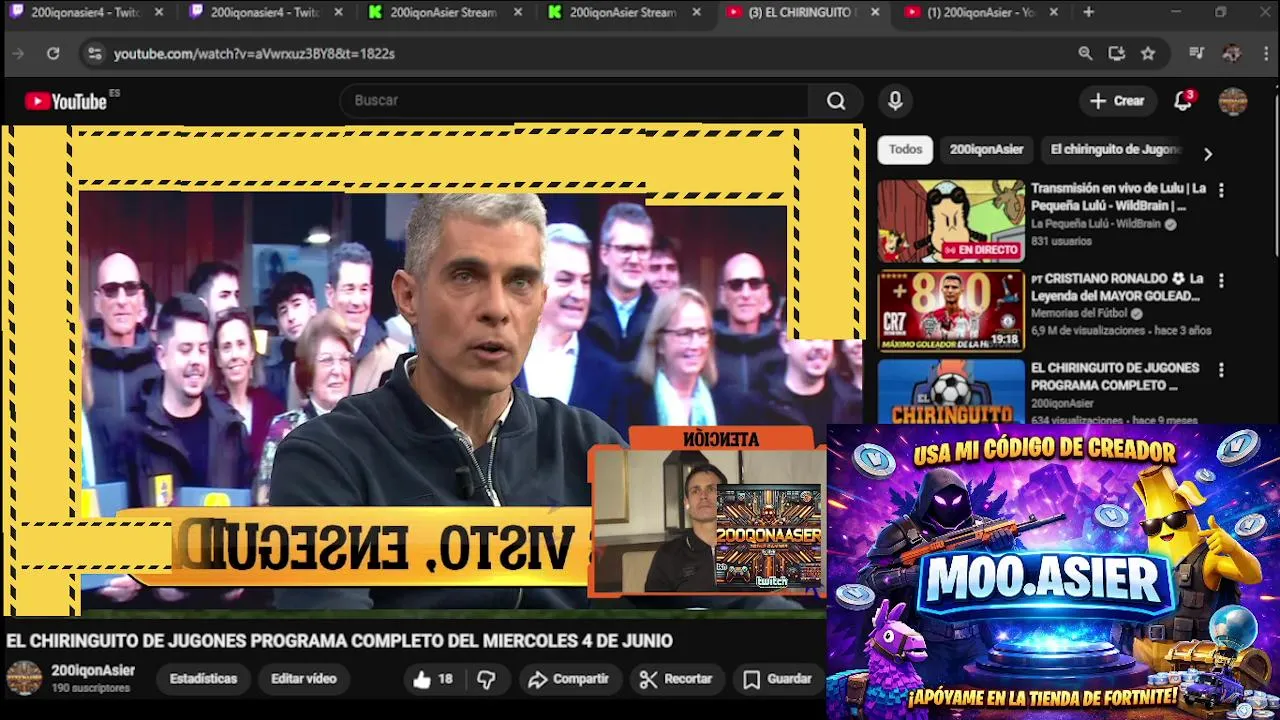The height and width of the screenshot is (720, 1280).
Task: Click the zoom magnifier icon in address bar
Action: pos(1085,54)
